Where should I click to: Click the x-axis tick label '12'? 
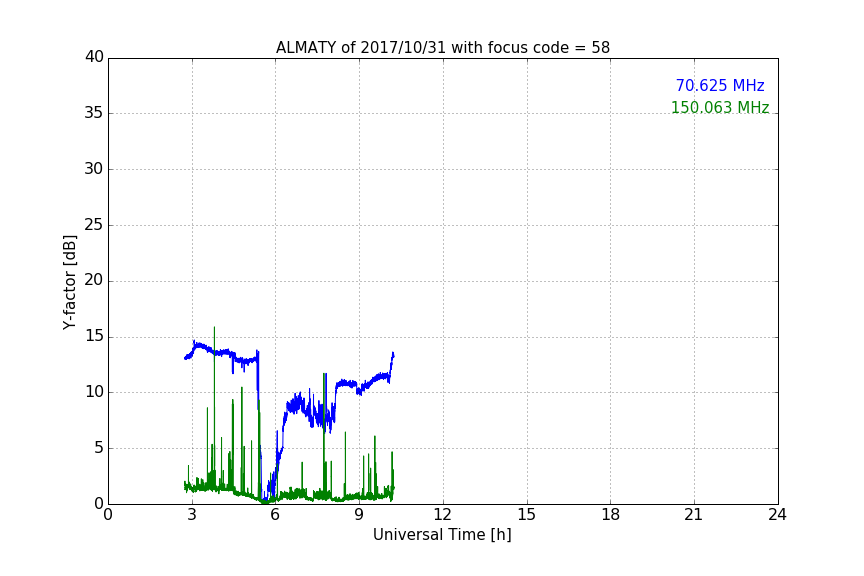[442, 515]
